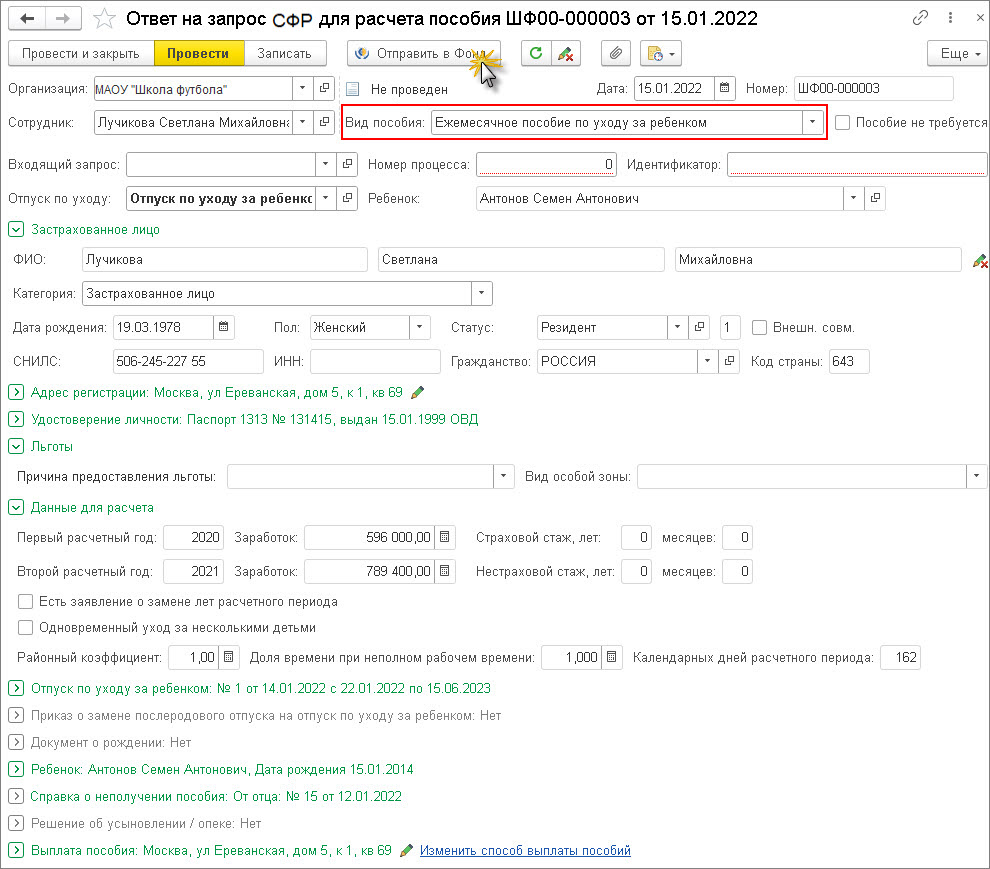Add document to favorites with star icon
990x869 pixels.
pyautogui.click(x=104, y=18)
